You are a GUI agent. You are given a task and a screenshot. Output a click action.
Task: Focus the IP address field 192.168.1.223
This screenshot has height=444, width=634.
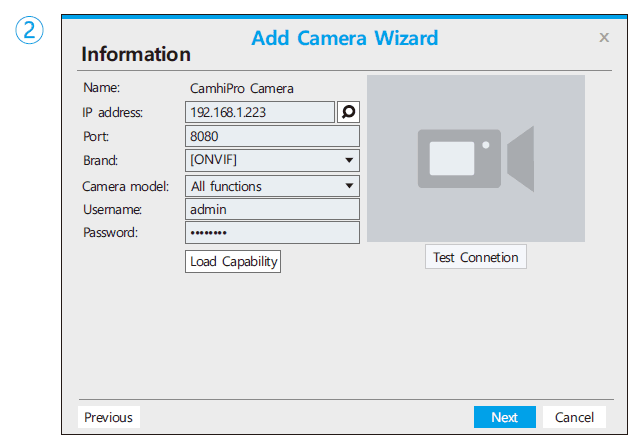[260, 112]
